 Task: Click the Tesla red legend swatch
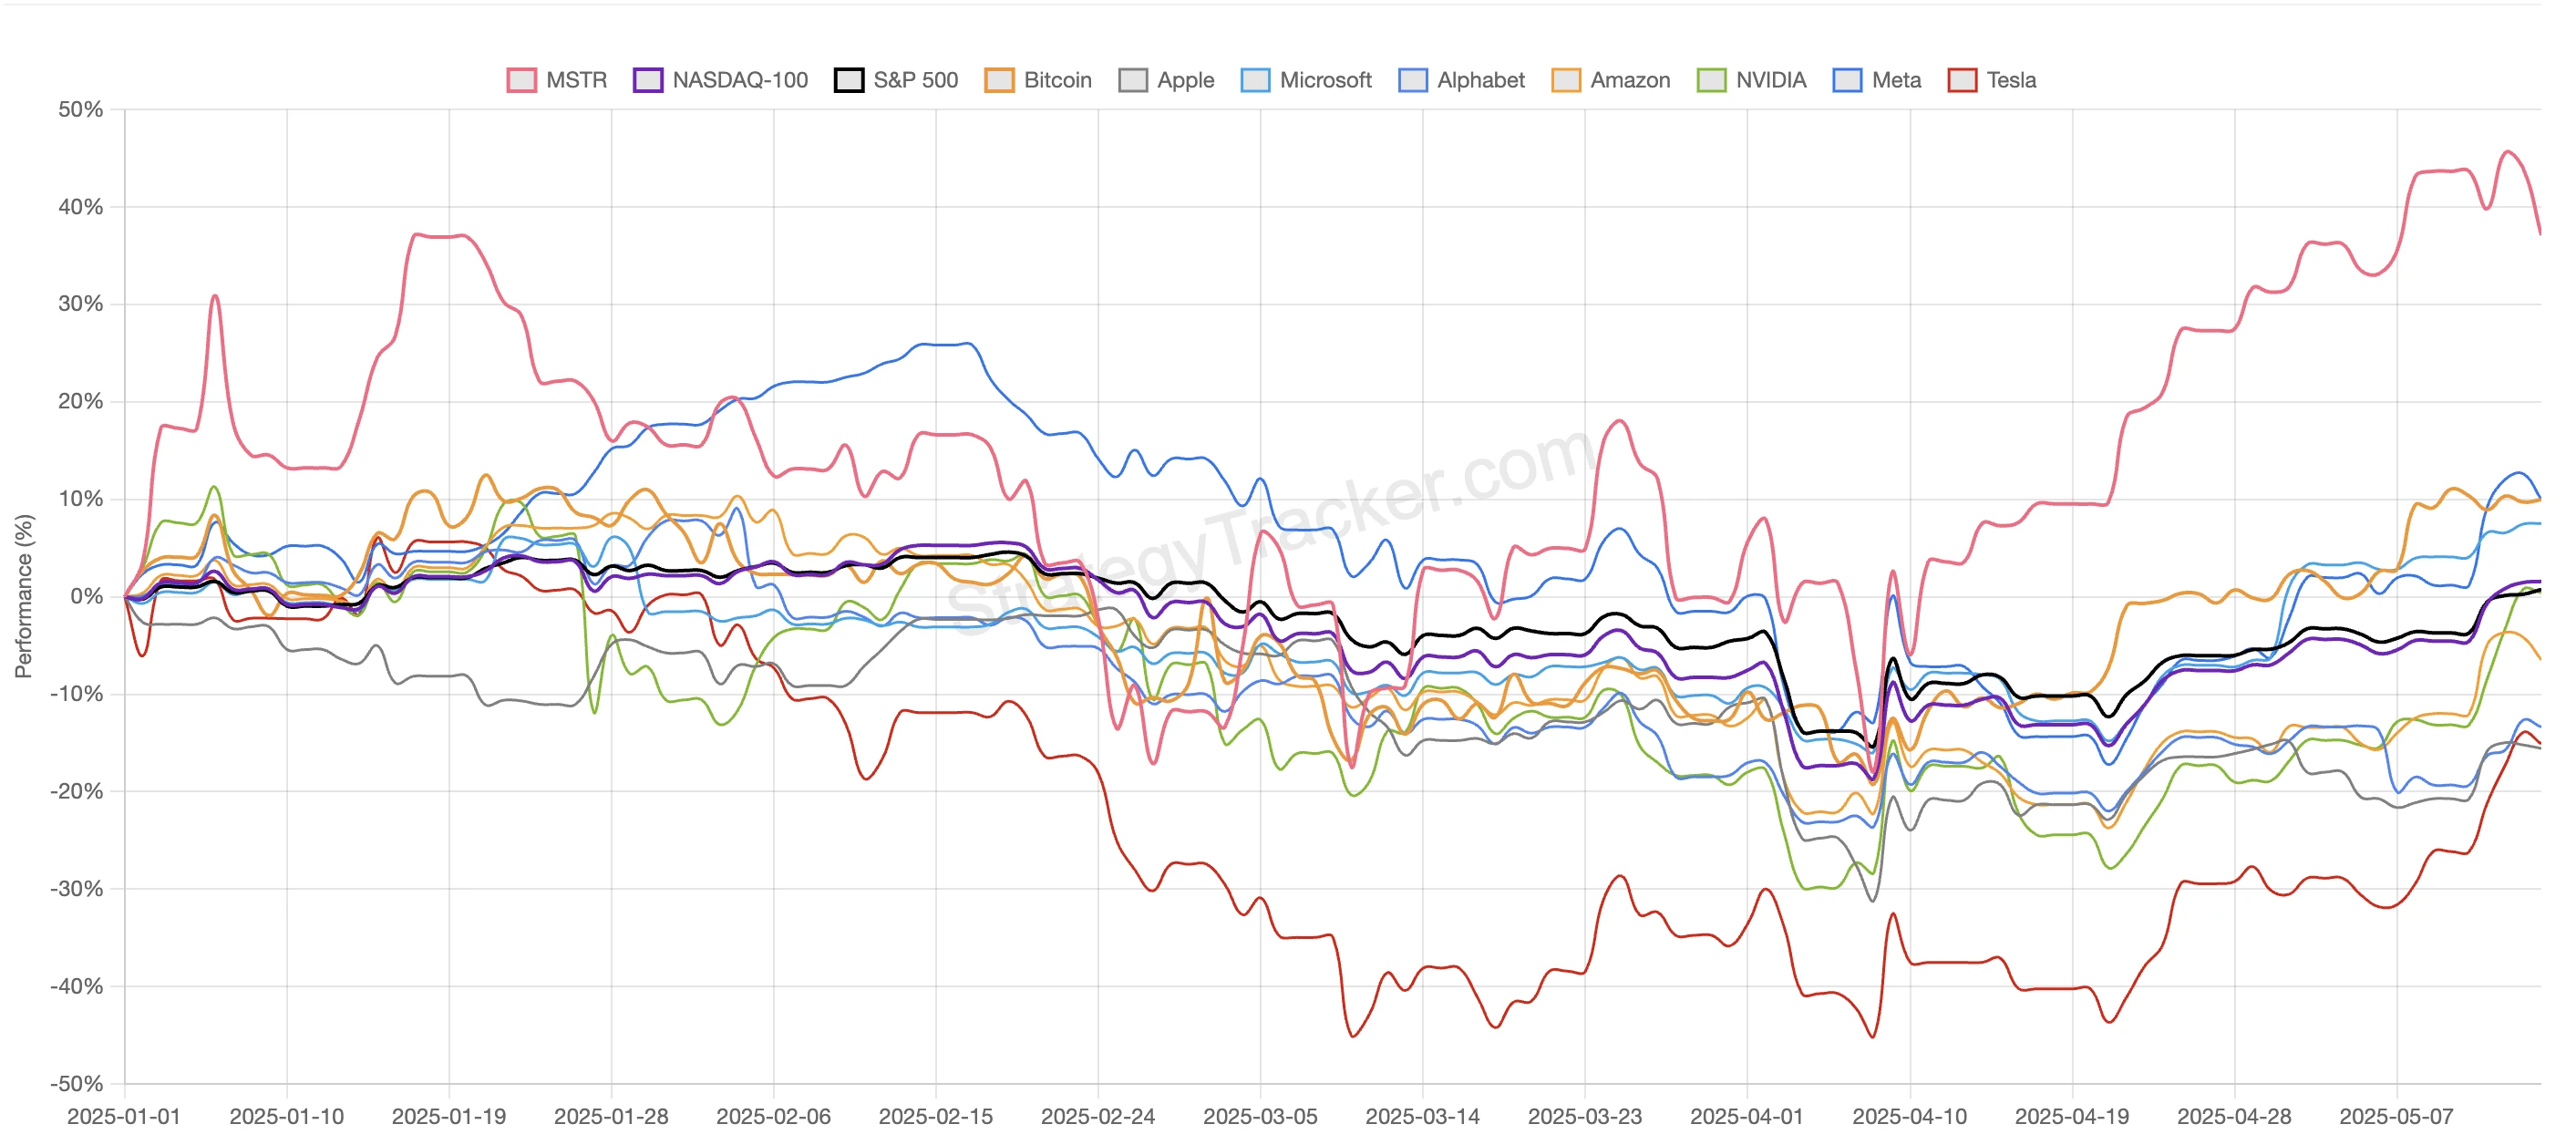pos(1962,80)
